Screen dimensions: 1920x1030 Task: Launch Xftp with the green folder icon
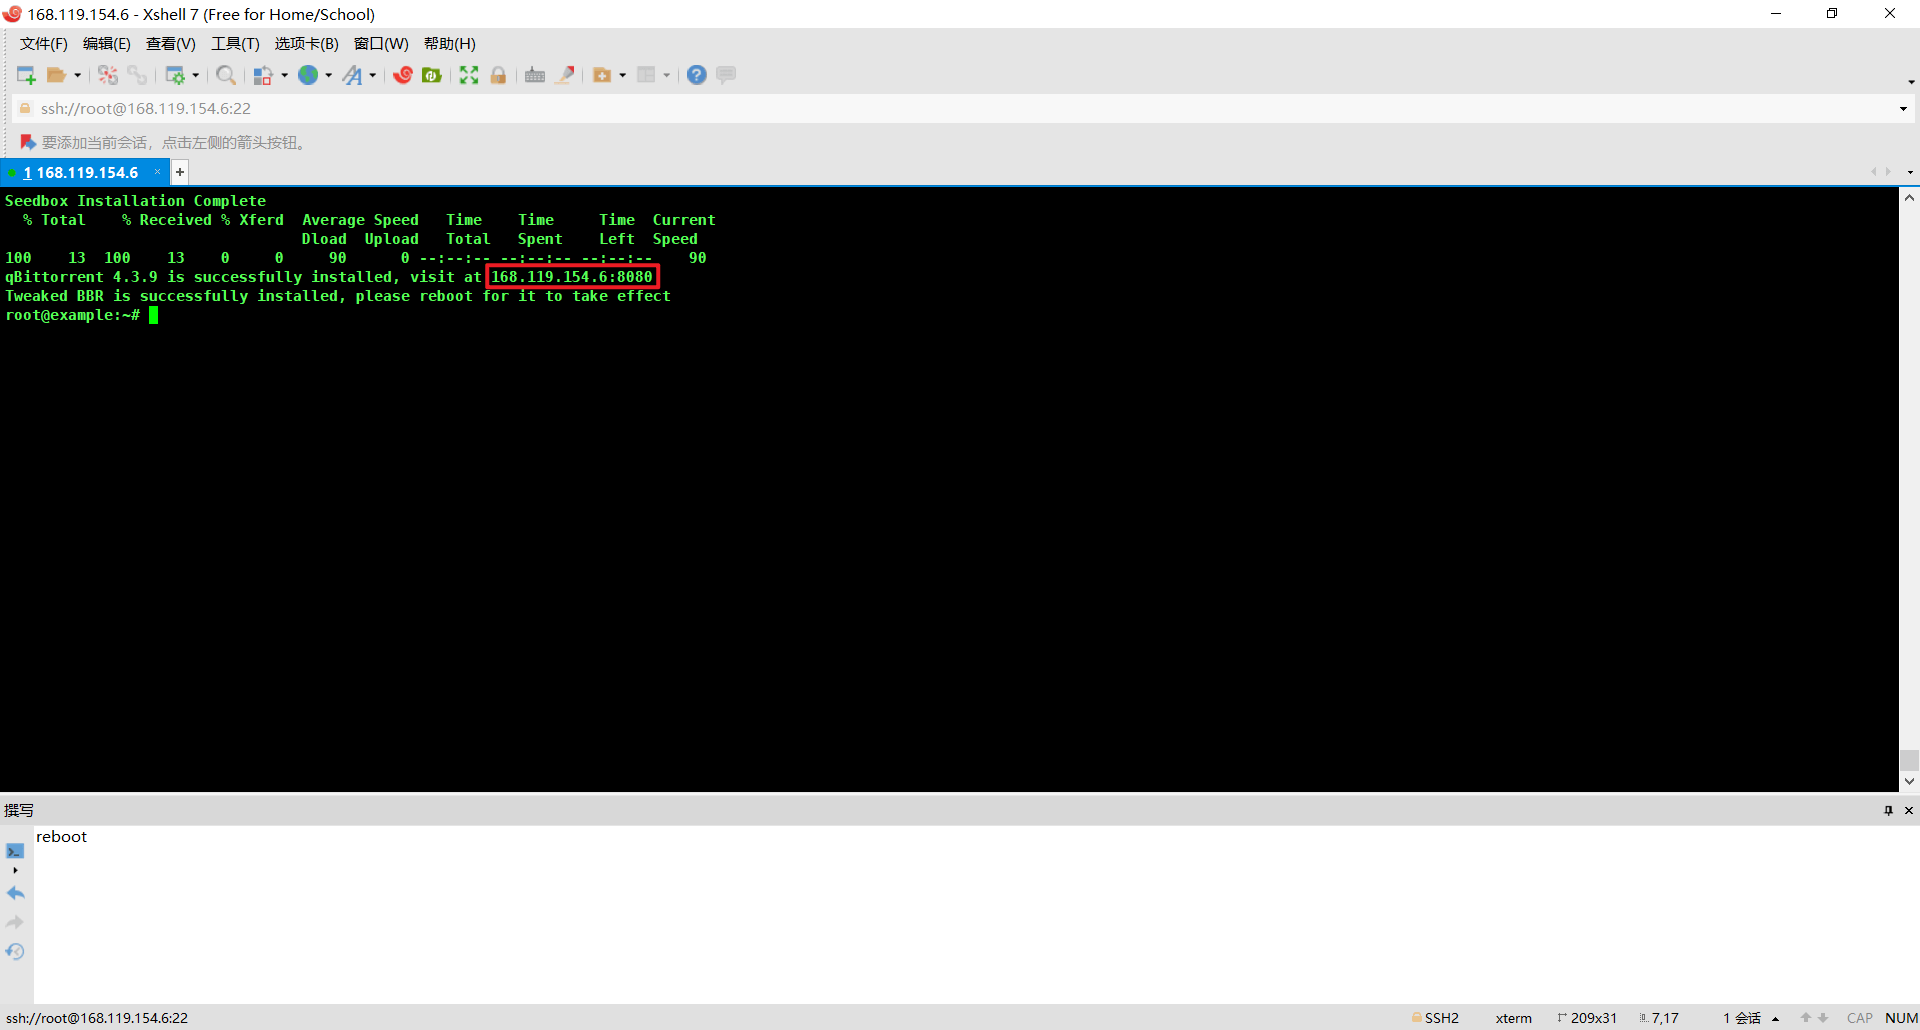click(x=432, y=75)
